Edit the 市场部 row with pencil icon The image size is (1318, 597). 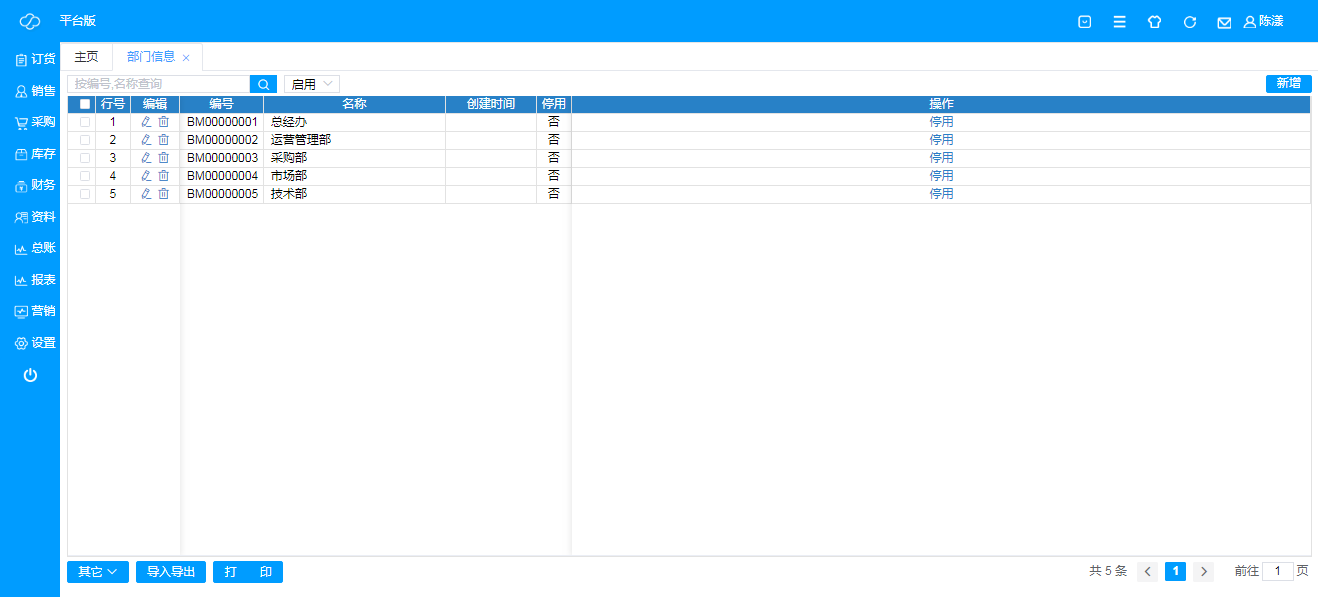(146, 176)
